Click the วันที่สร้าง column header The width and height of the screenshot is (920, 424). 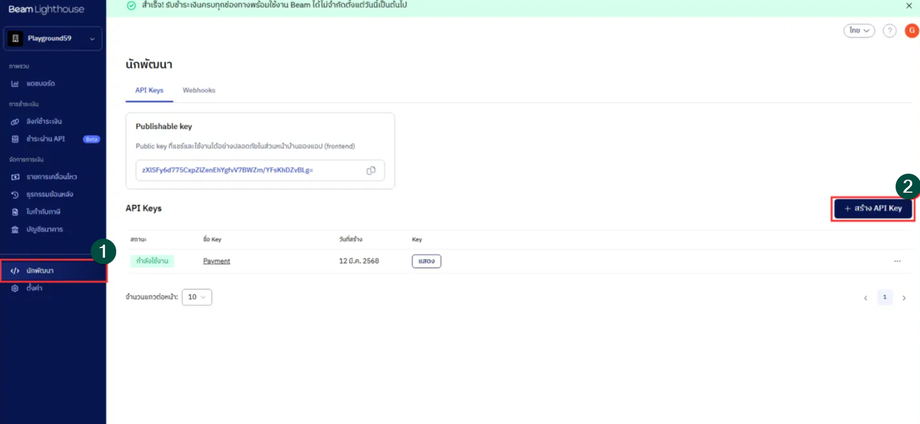350,239
